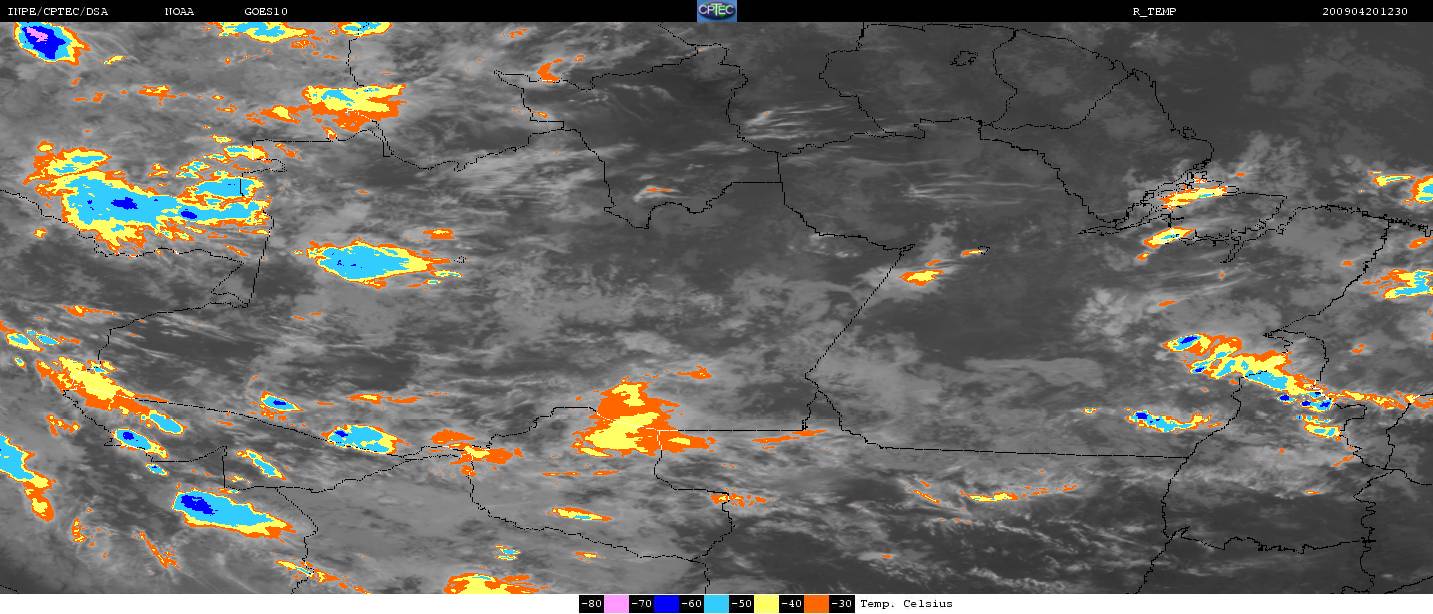Click the -30 legend label
Viewport: 1433px width, 614px height.
coord(842,604)
